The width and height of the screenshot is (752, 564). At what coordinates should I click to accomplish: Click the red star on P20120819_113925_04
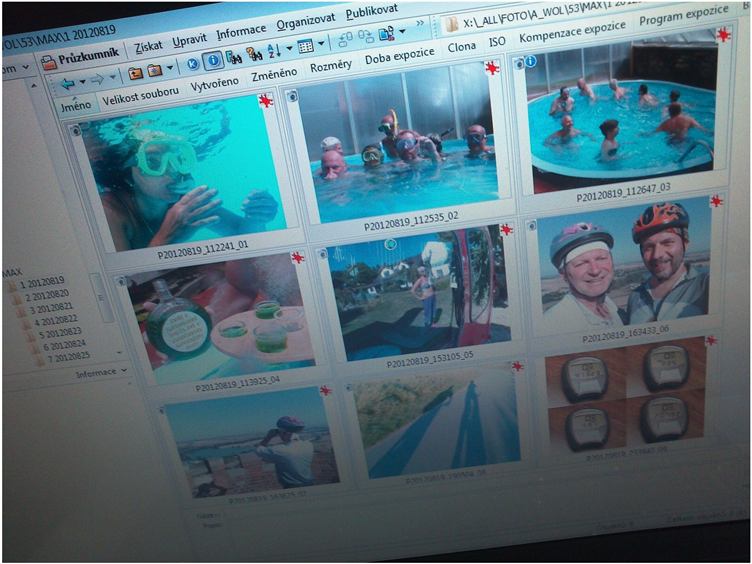[x=298, y=258]
